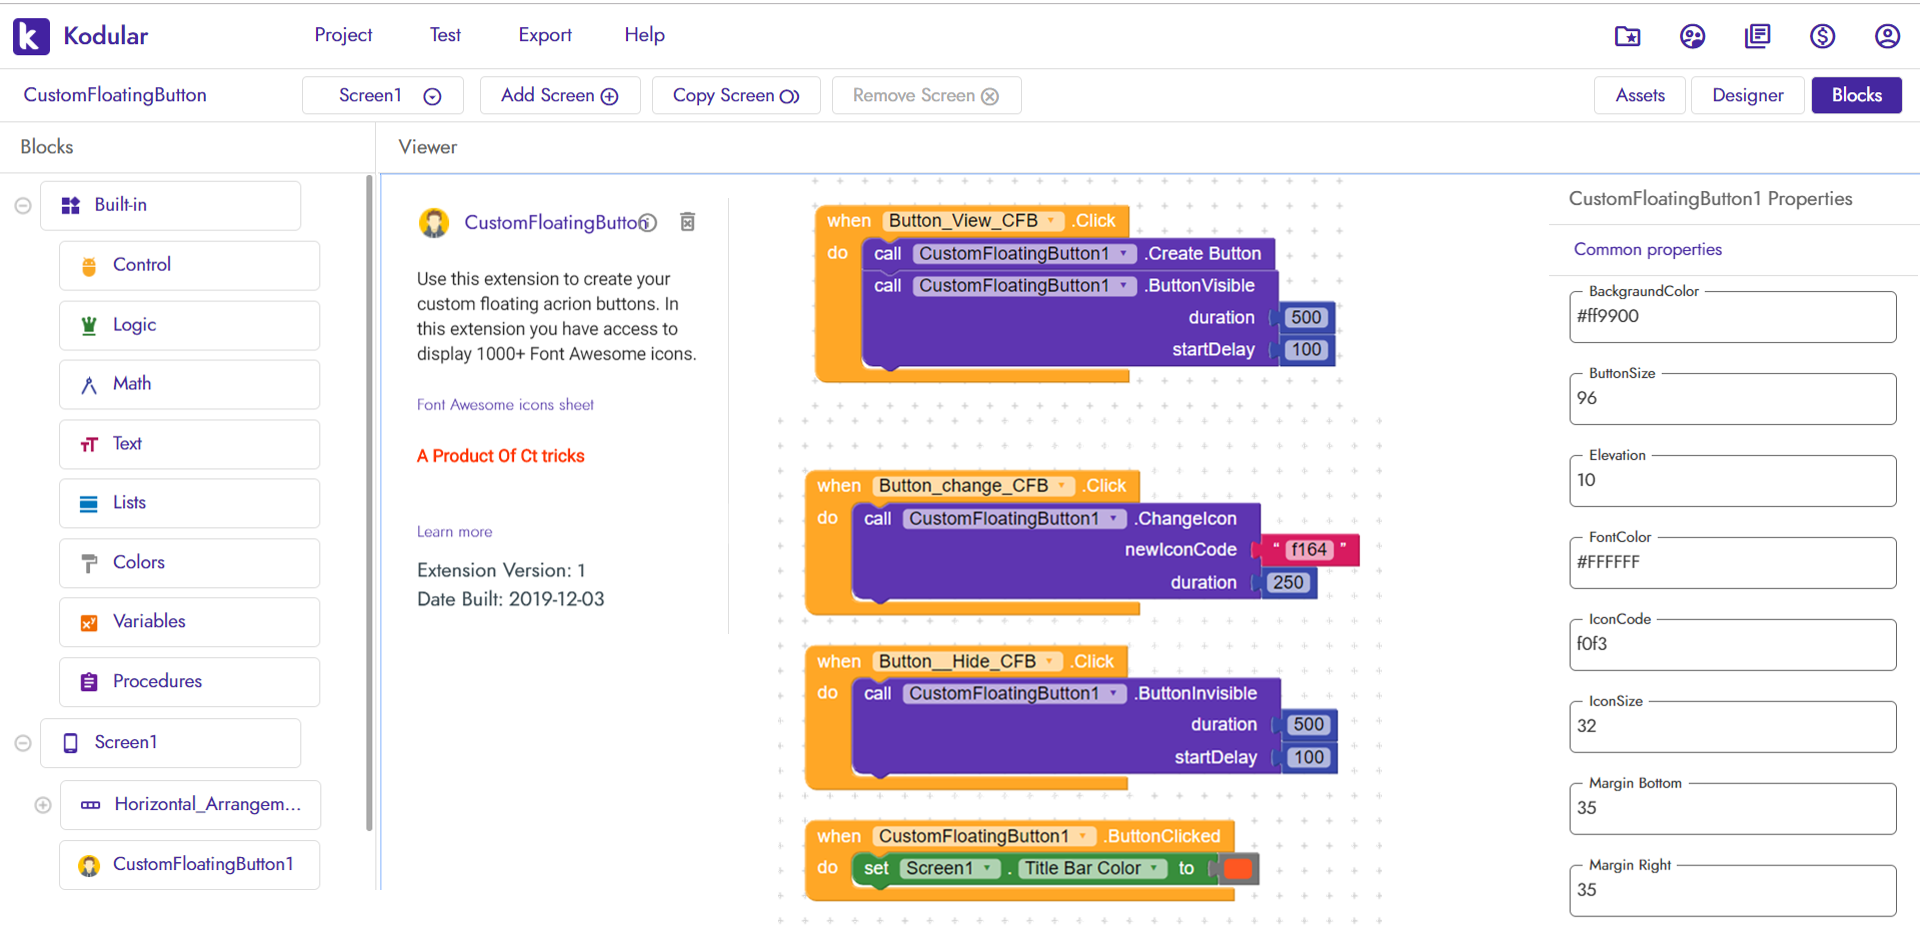Open the user account icon
Viewport: 1920px width, 937px height.
click(x=1887, y=36)
